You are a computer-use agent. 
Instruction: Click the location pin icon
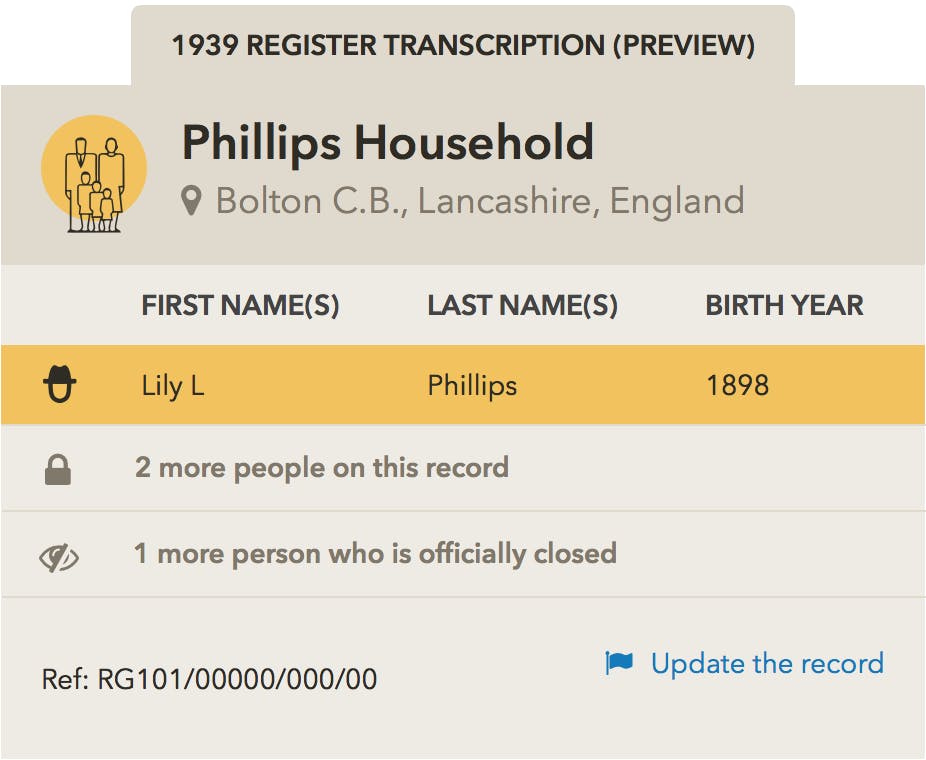coord(191,201)
